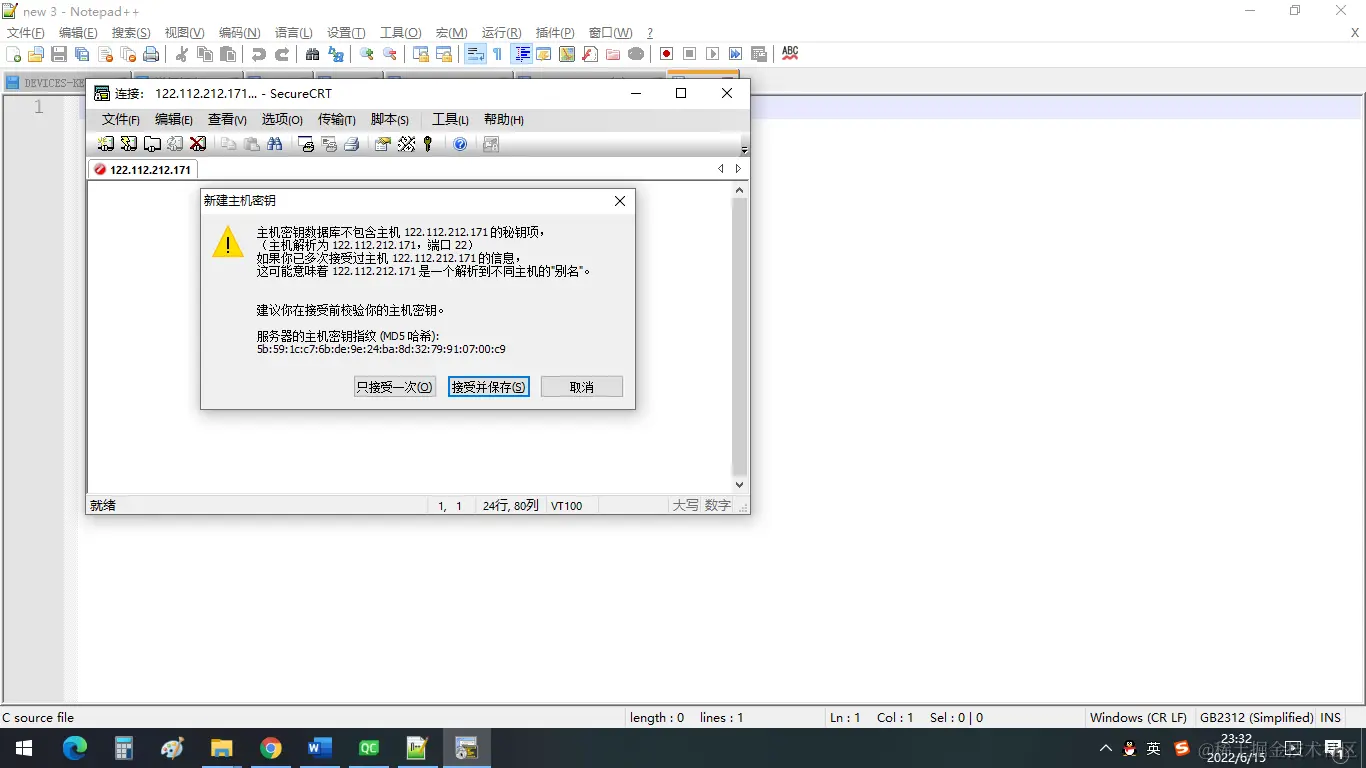Screen dimensions: 1366x768
Task: Toggle Notepad++ Word Wrap icon
Action: 475,54
